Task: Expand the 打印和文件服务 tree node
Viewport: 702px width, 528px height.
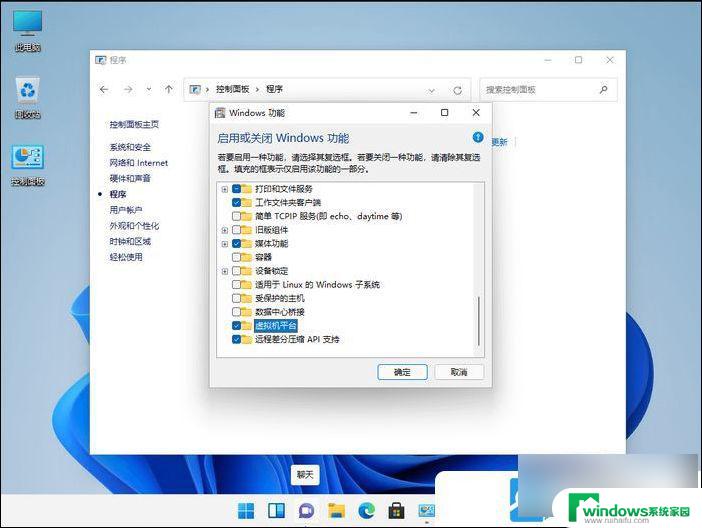Action: pos(225,189)
